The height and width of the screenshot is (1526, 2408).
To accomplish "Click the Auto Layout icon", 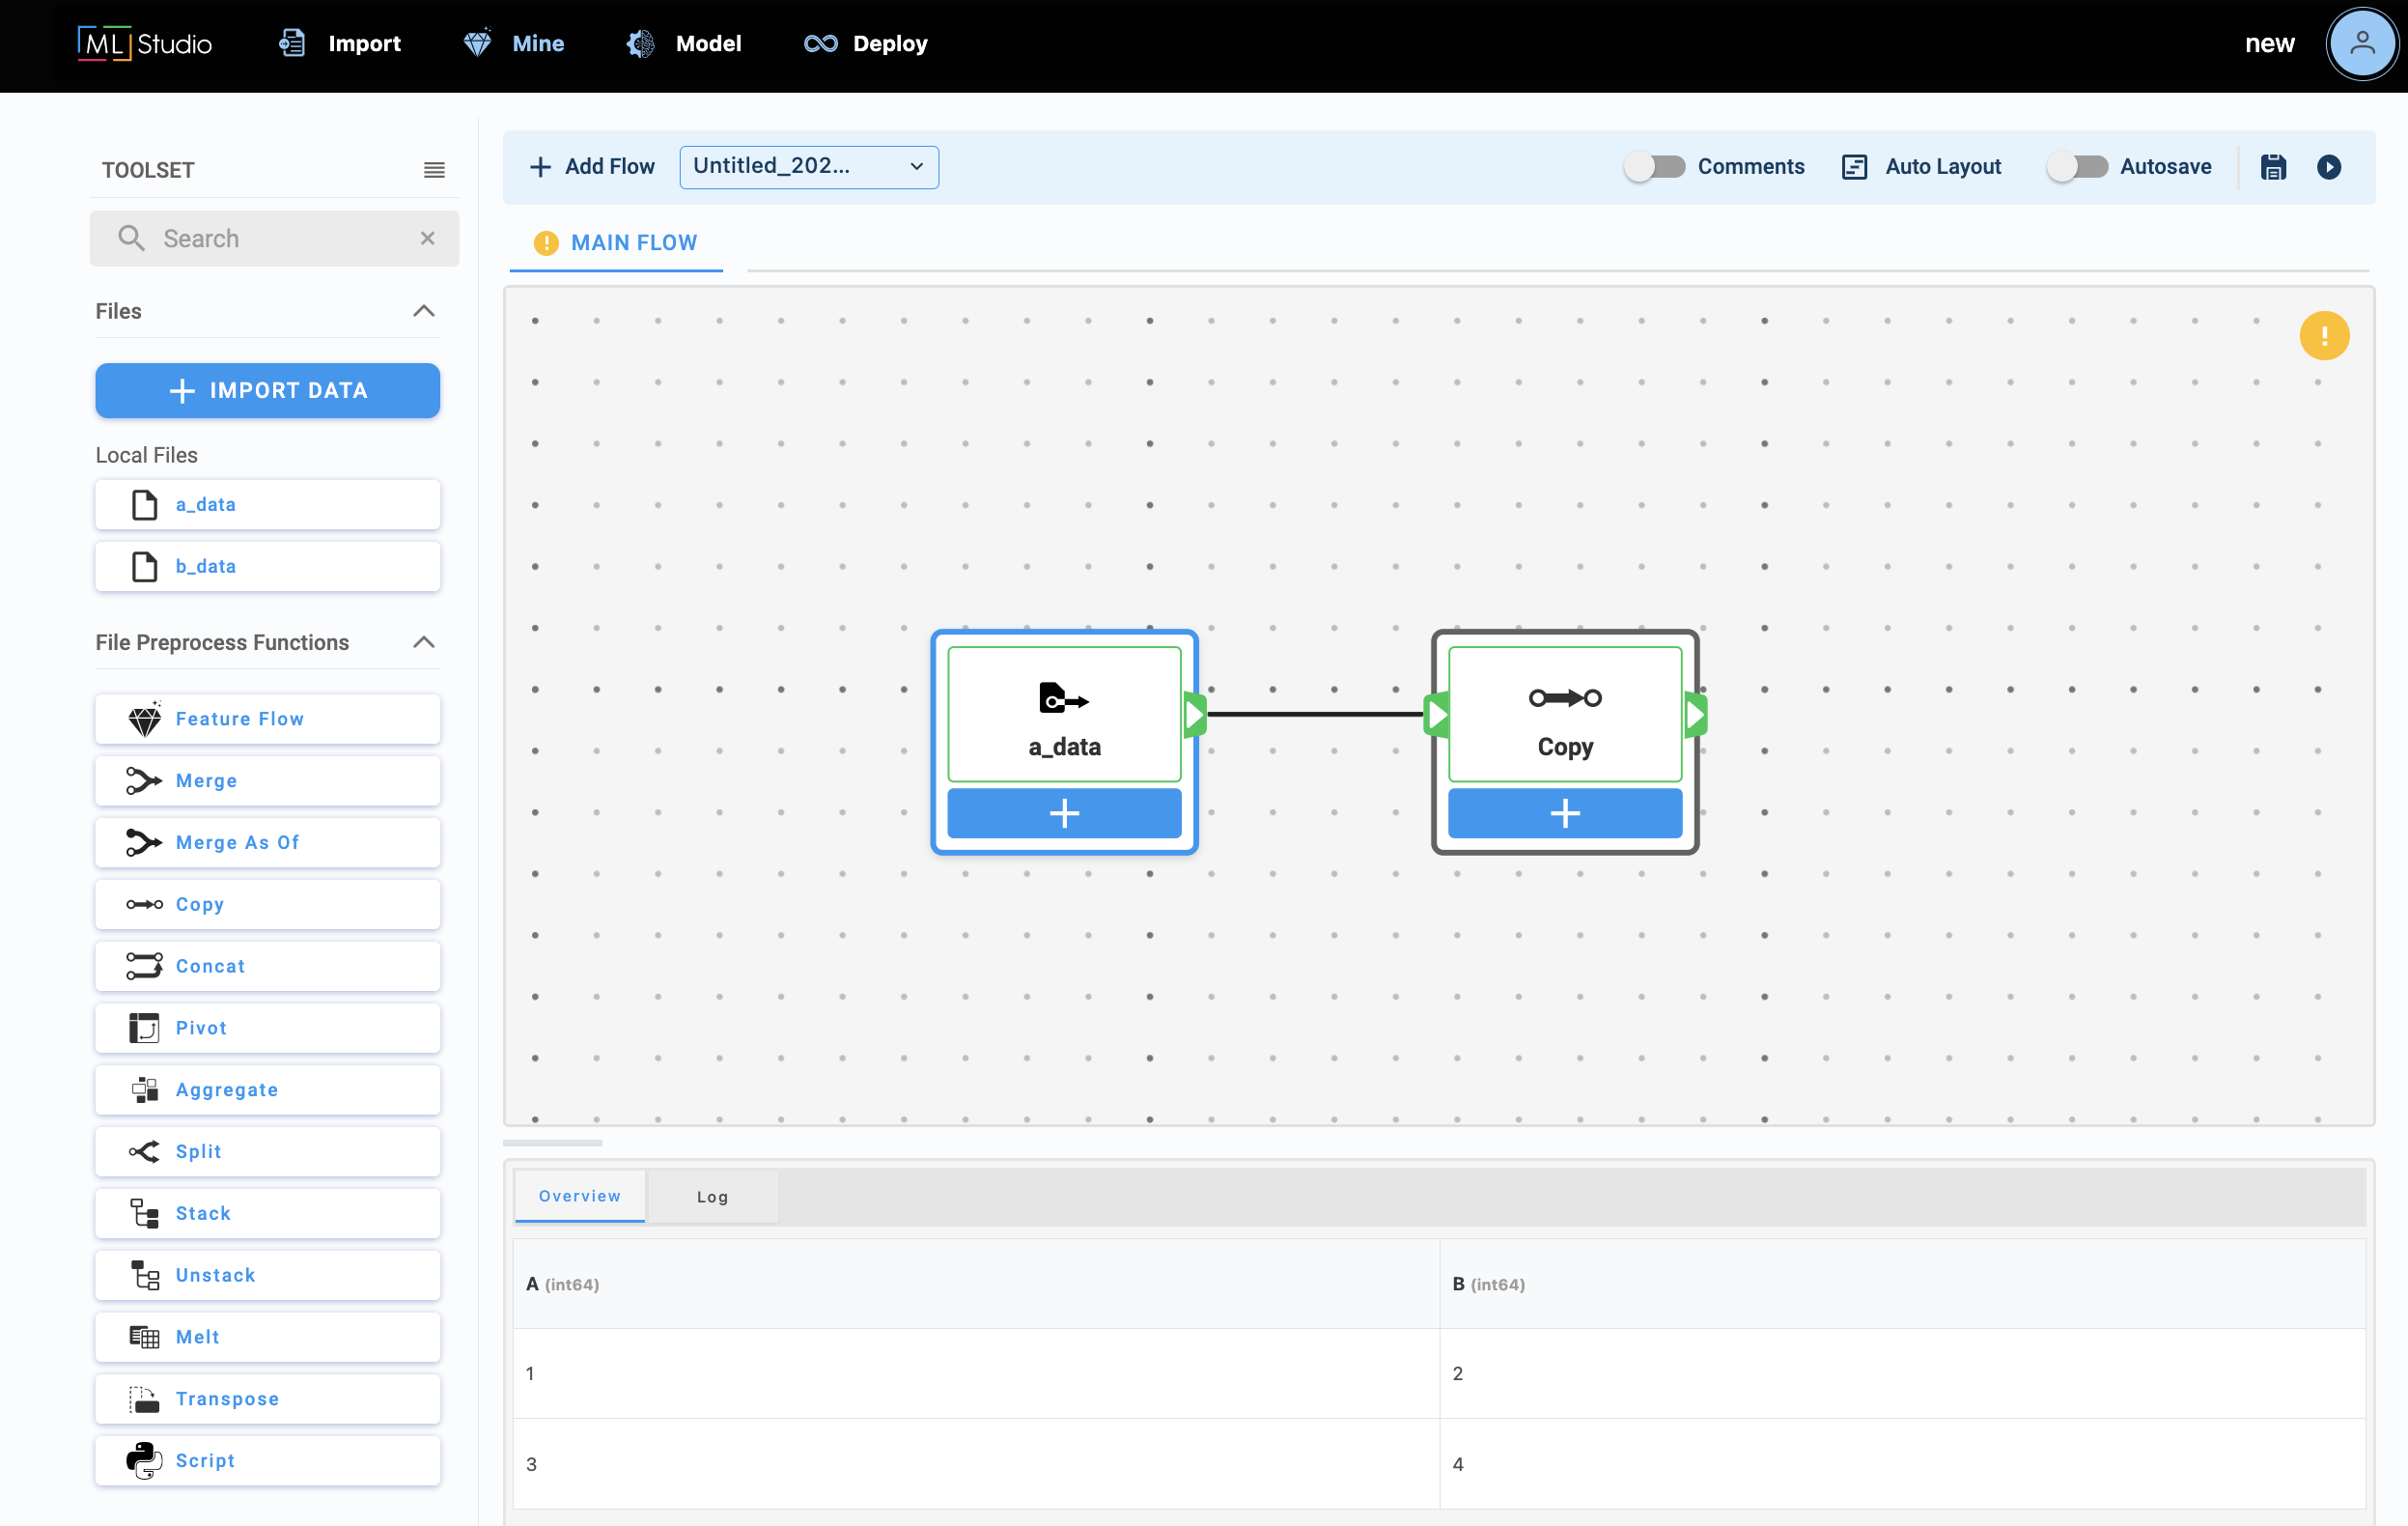I will [x=1854, y=167].
